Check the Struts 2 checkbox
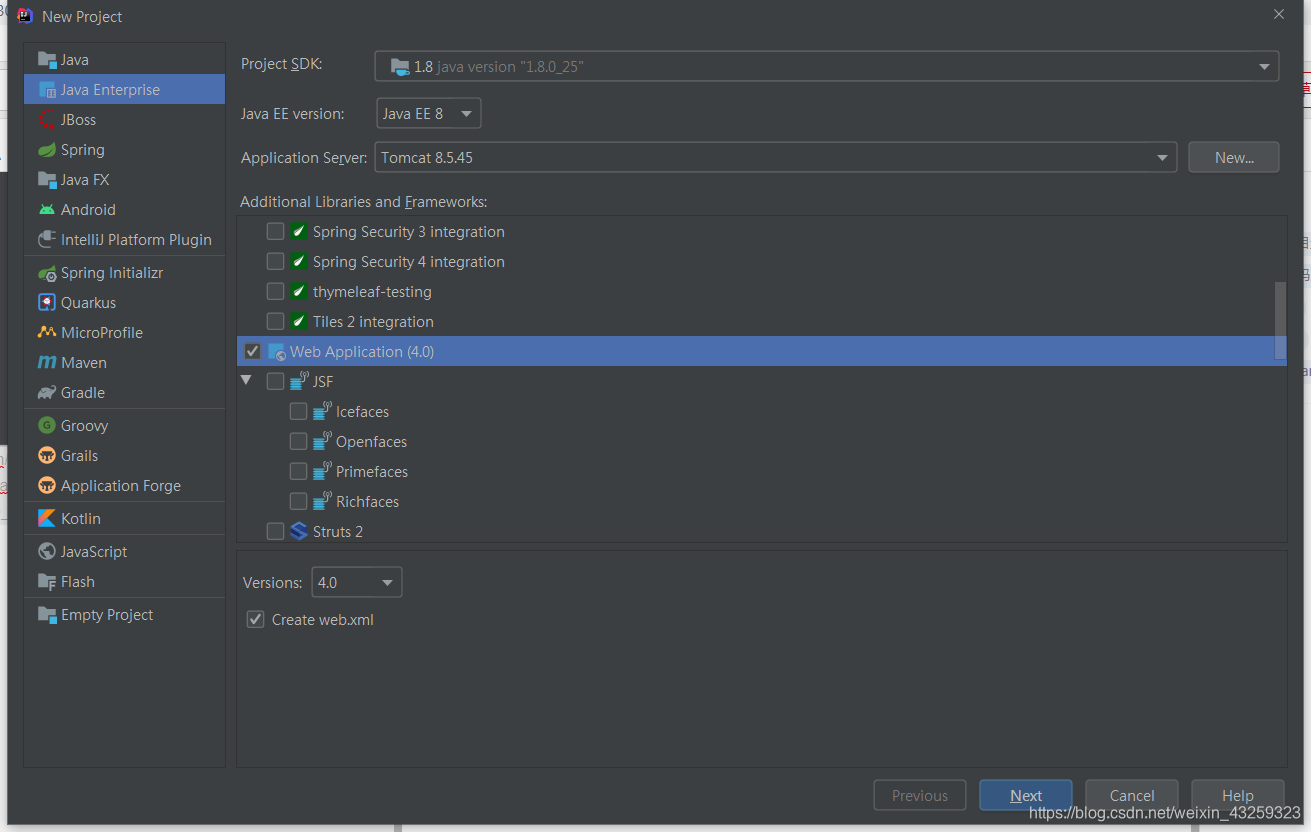Image resolution: width=1311 pixels, height=832 pixels. tap(275, 532)
